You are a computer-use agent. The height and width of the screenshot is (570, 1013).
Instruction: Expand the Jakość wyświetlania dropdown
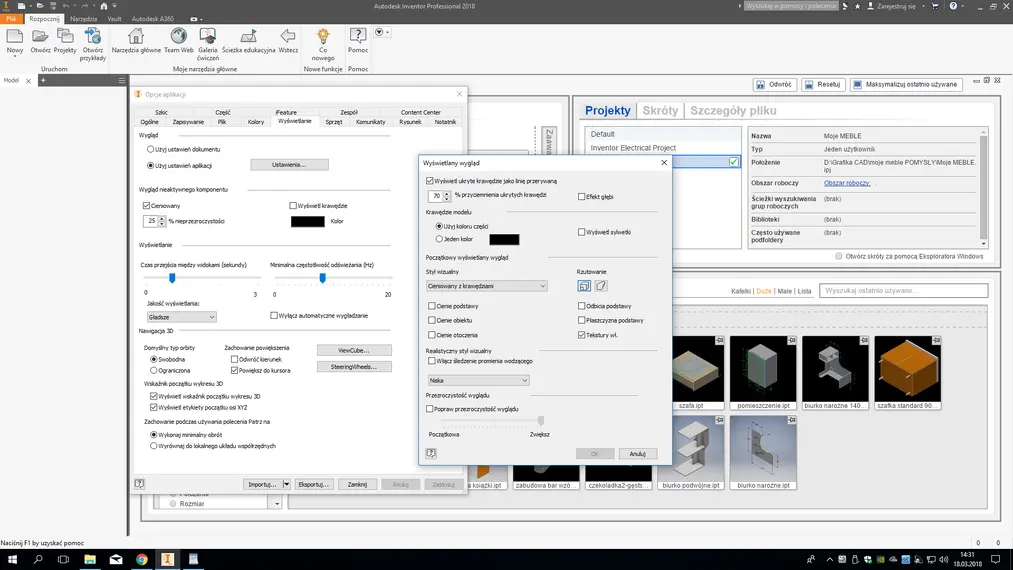[182, 317]
